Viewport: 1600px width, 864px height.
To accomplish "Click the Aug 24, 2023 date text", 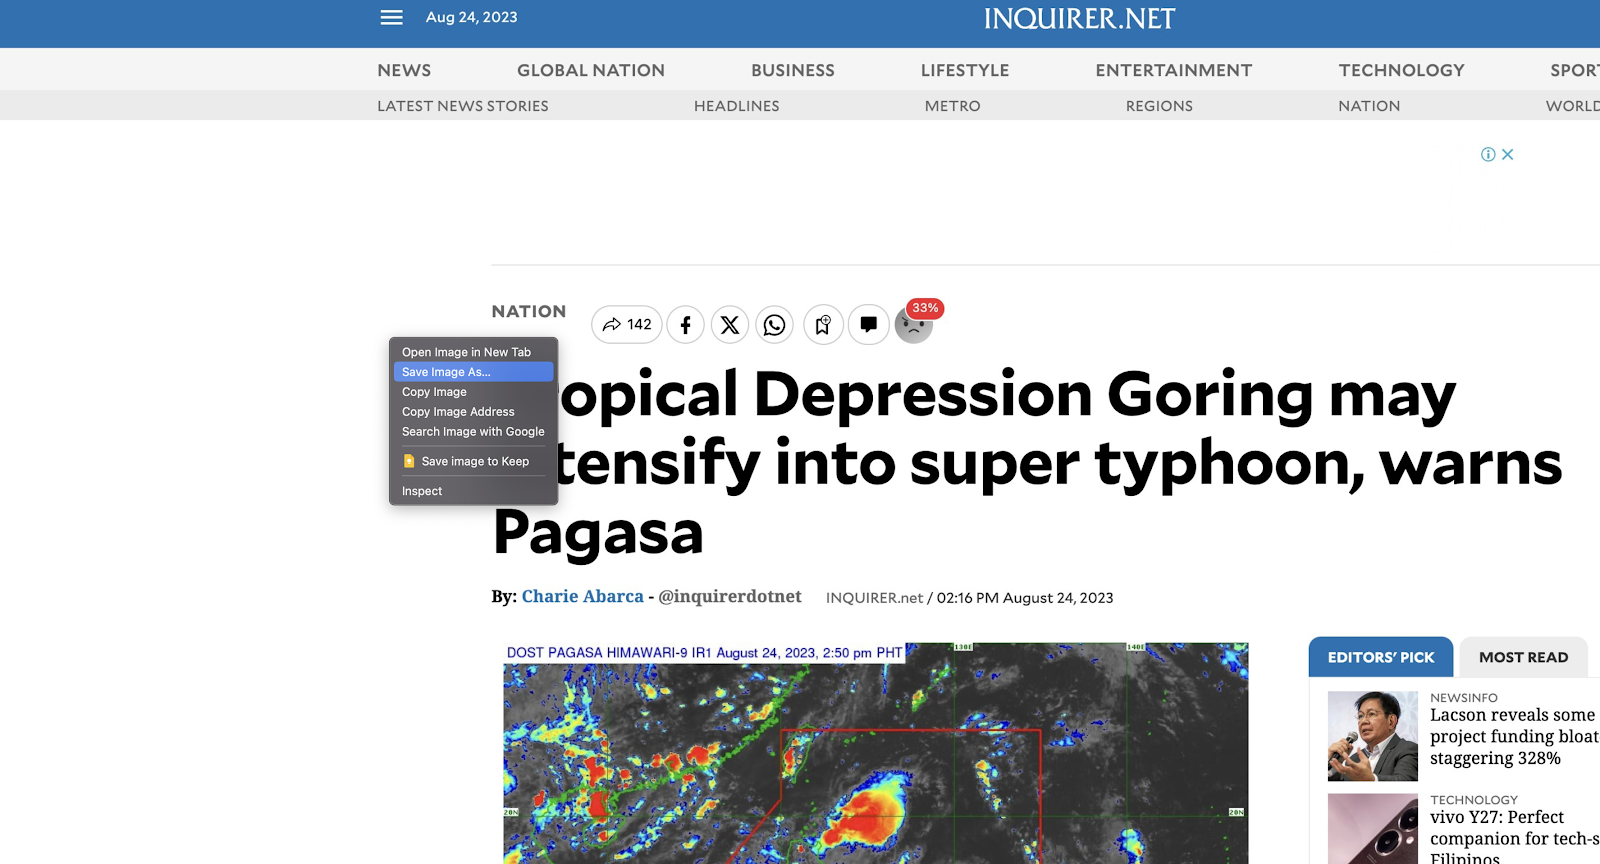I will (472, 17).
